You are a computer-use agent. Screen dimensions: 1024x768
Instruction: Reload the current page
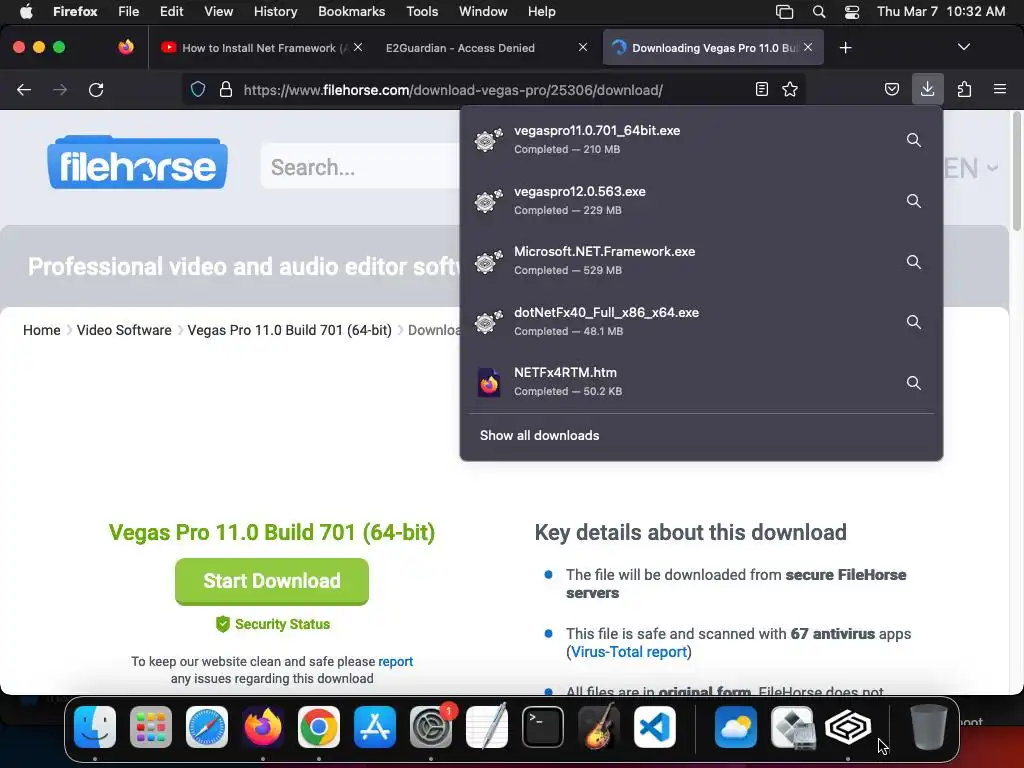pos(96,89)
